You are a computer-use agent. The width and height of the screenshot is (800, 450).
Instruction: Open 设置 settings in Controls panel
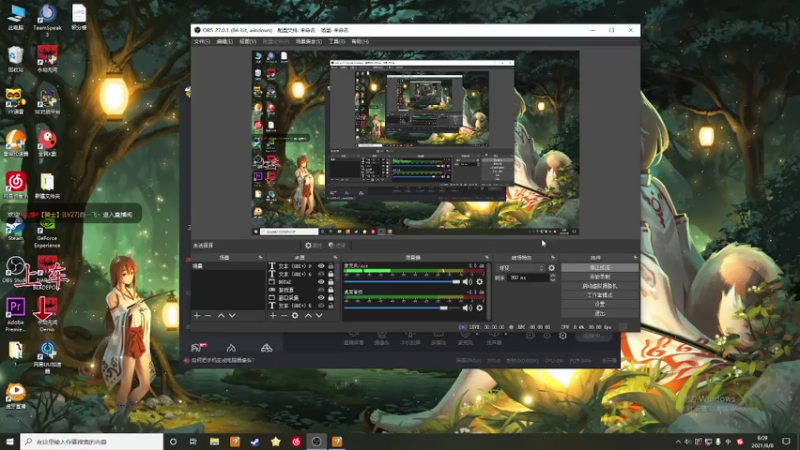pyautogui.click(x=599, y=304)
